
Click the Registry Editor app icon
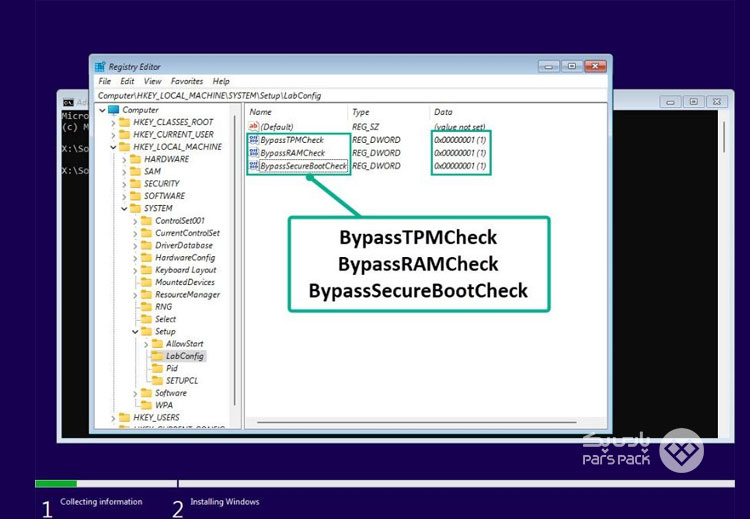[x=100, y=66]
